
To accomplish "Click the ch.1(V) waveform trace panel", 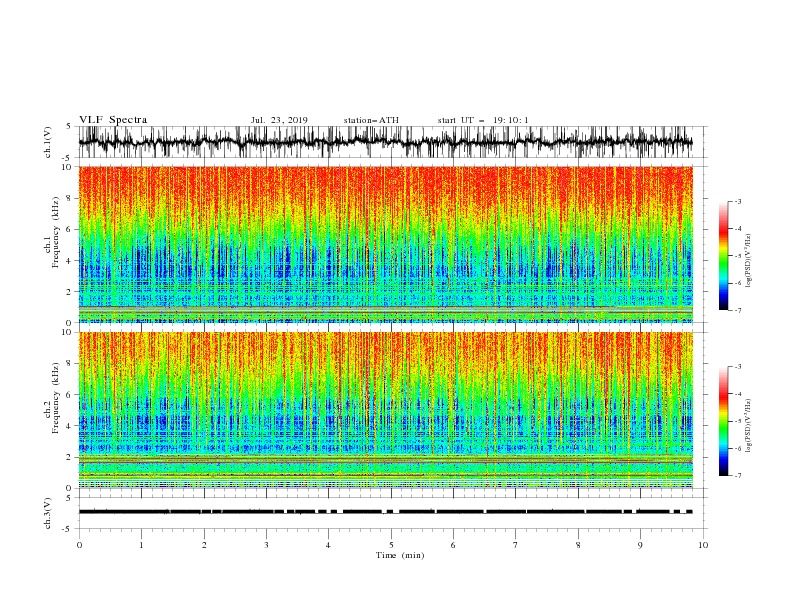I will [x=393, y=142].
